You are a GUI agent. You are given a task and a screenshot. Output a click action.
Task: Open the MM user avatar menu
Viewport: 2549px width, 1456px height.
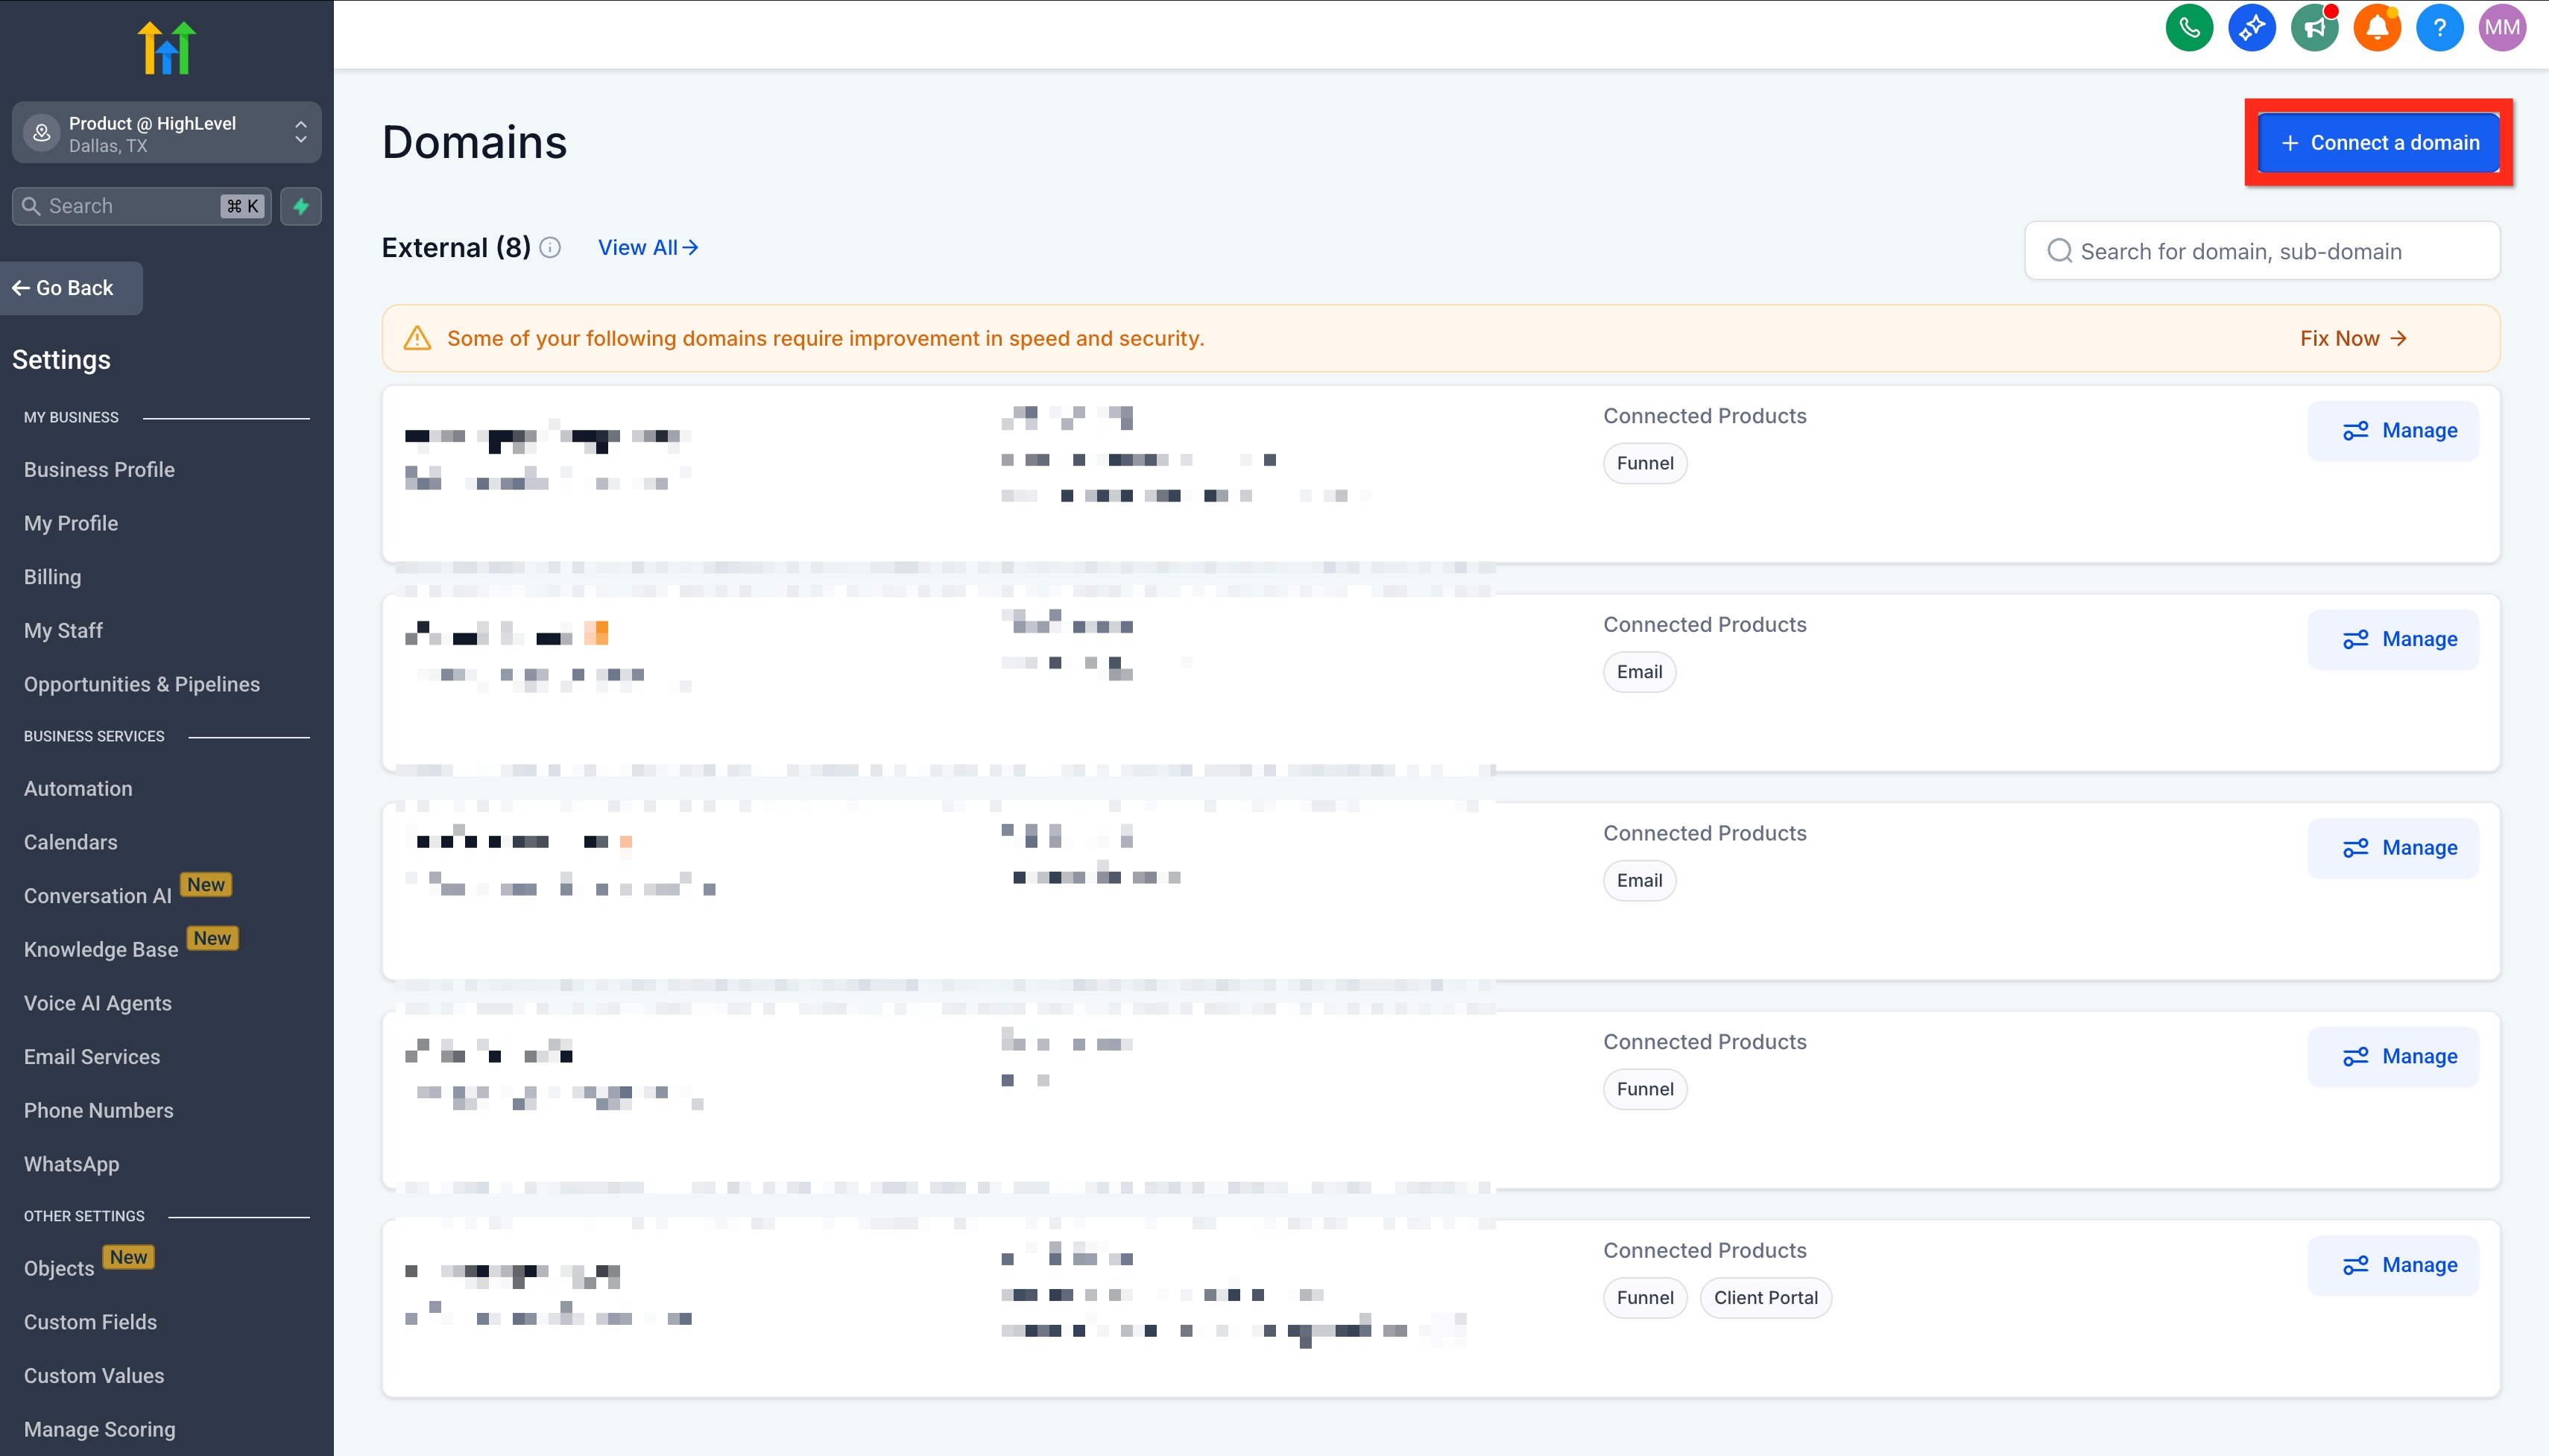point(2502,28)
